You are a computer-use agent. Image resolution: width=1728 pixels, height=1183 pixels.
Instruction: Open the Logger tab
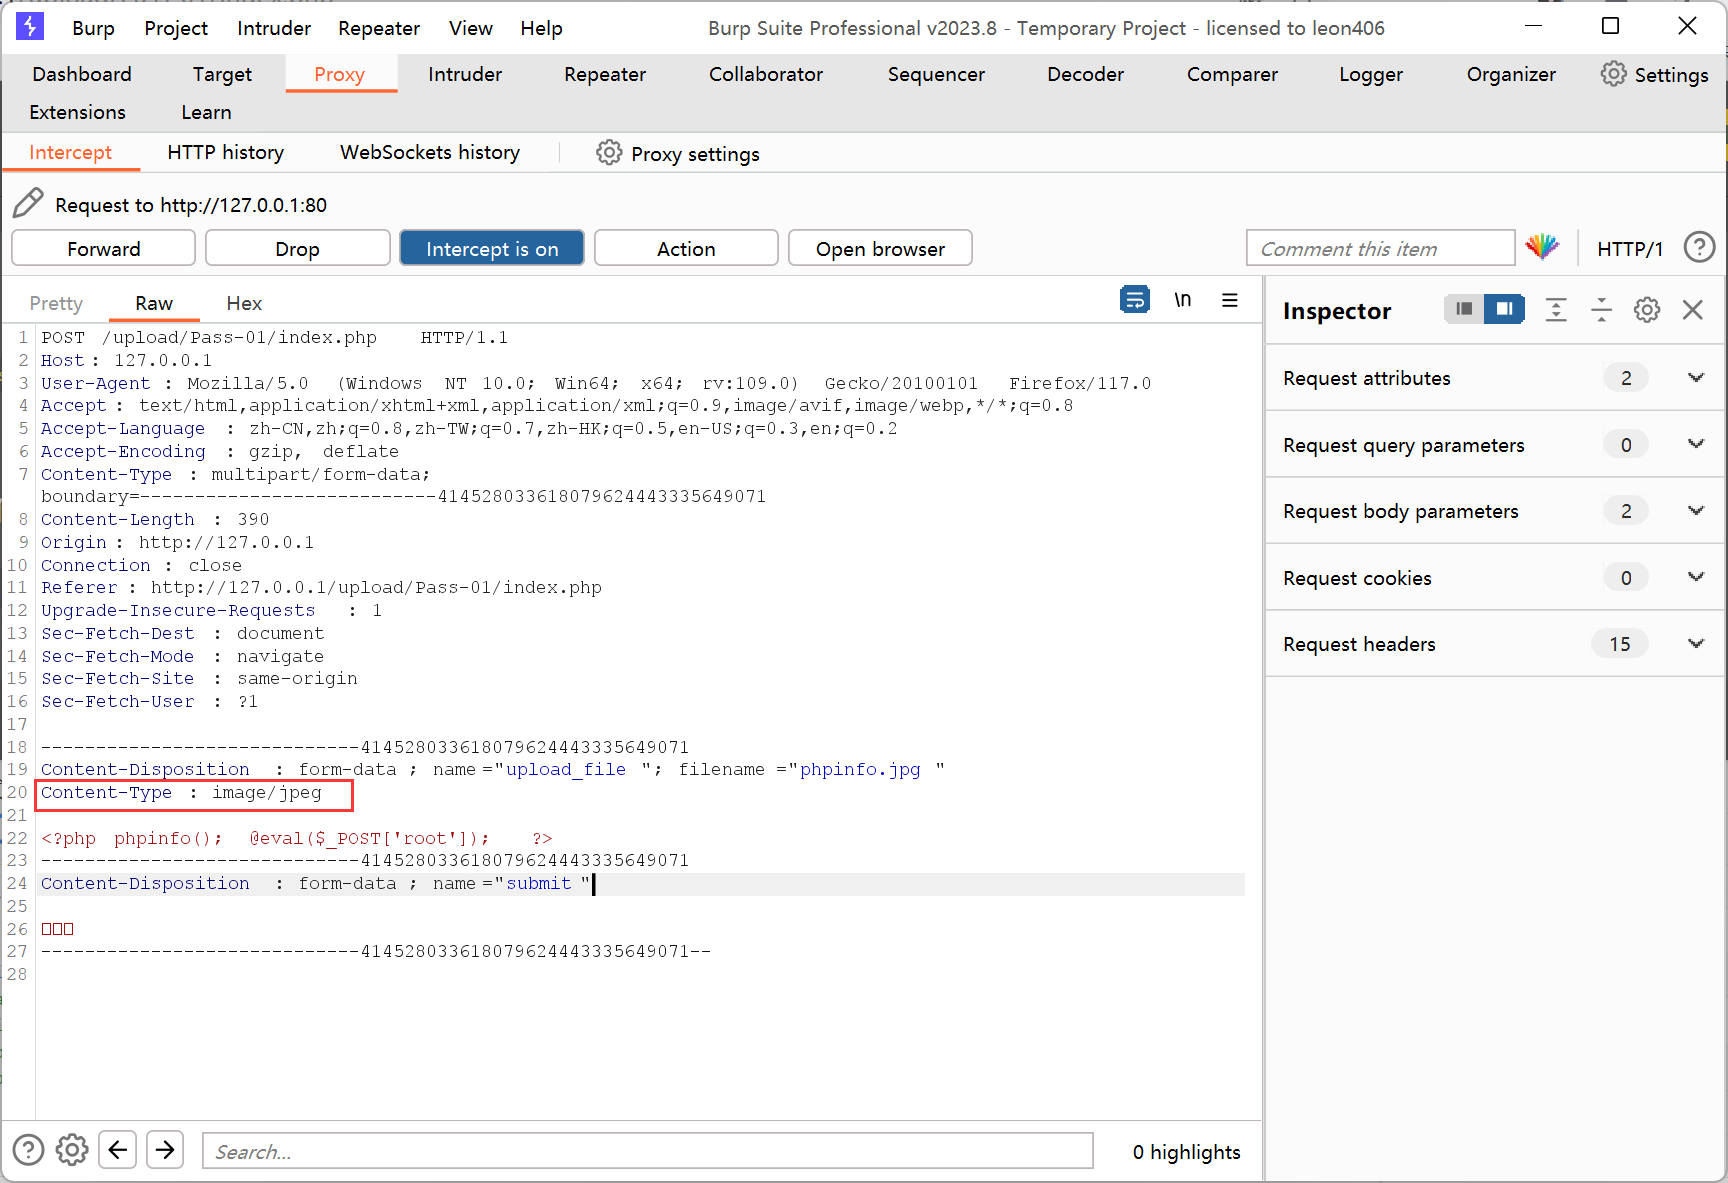coord(1371,74)
